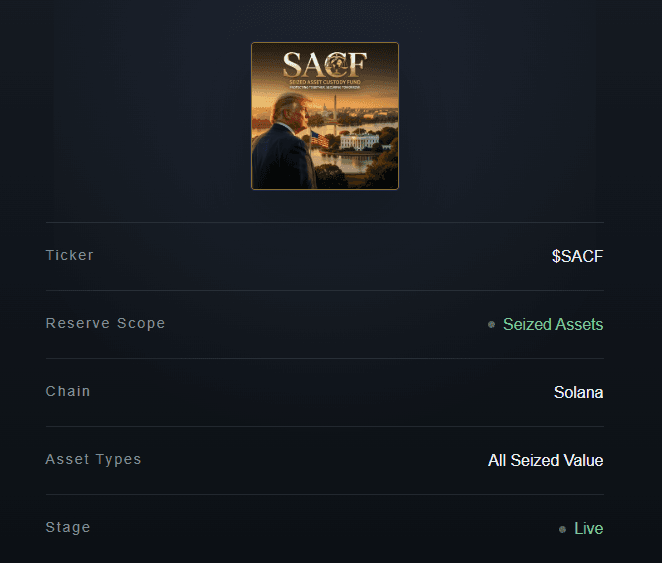Click the Stage row label
This screenshot has height=563, width=662.
pyautogui.click(x=68, y=528)
